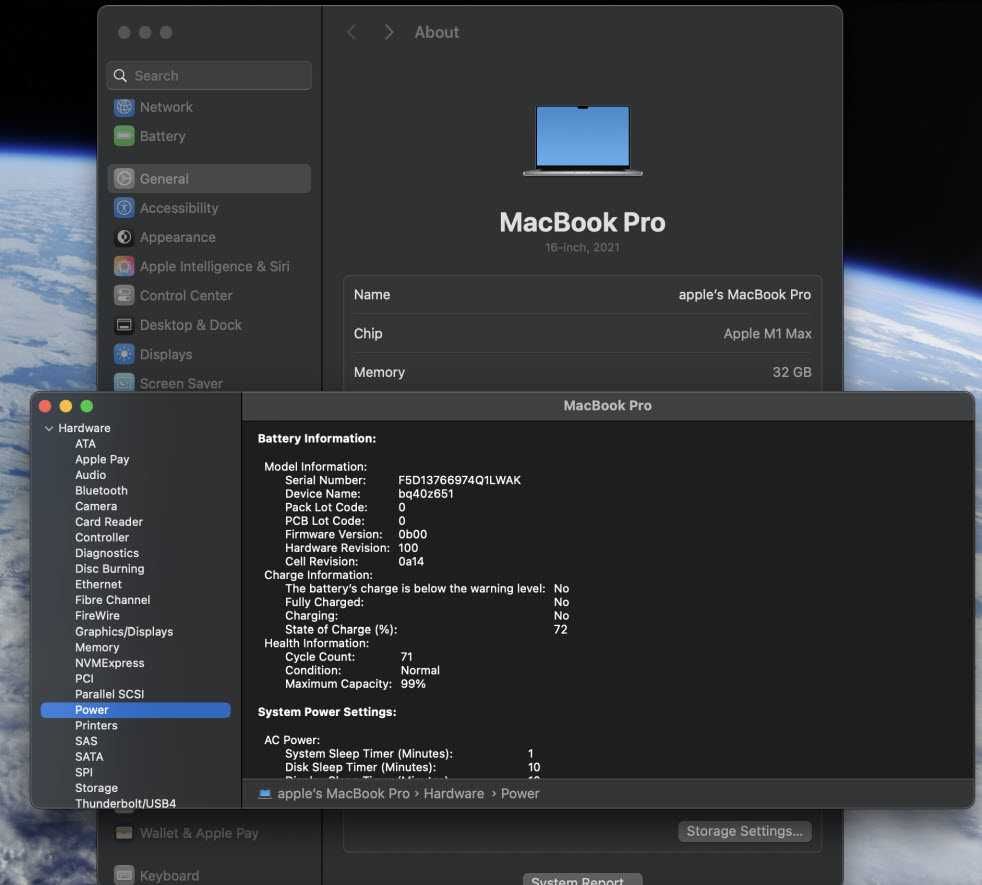Click the MacBook Pro laptop image
This screenshot has height=885, width=982.
tap(582, 141)
